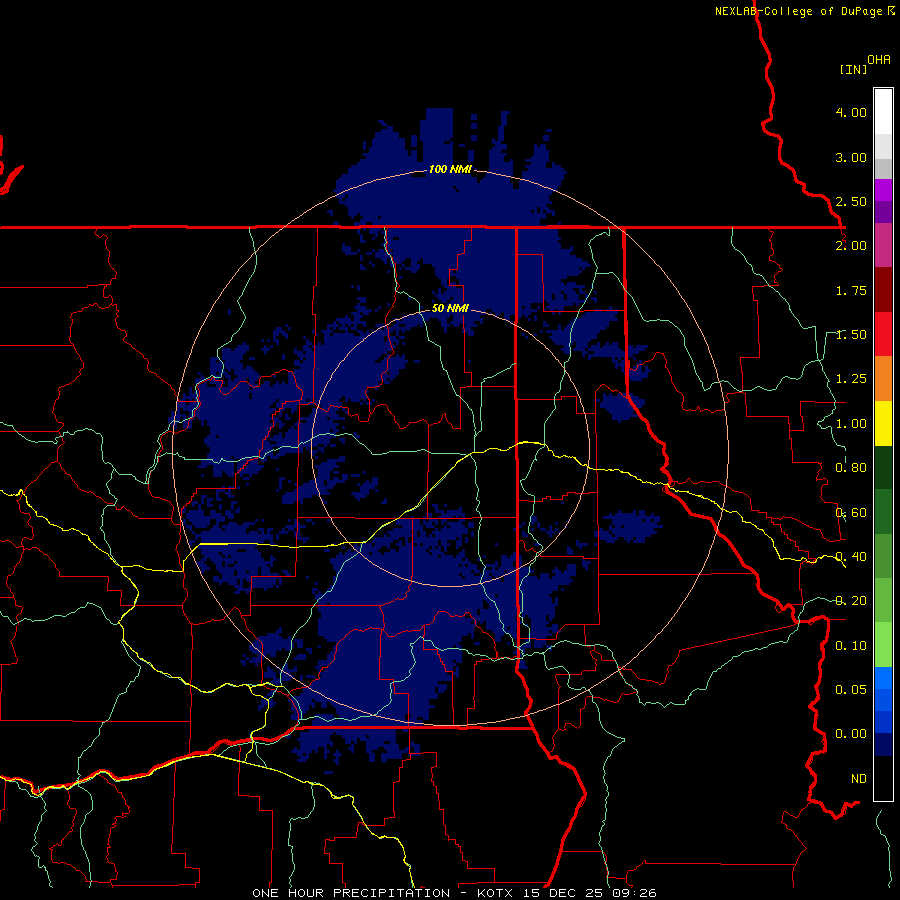Image resolution: width=900 pixels, height=900 pixels.
Task: Select the pink 2.00 legend swatch
Action: (883, 246)
